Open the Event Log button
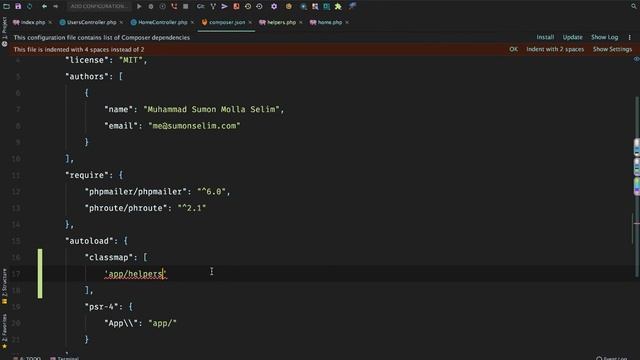640x360 pixels. coord(611,358)
